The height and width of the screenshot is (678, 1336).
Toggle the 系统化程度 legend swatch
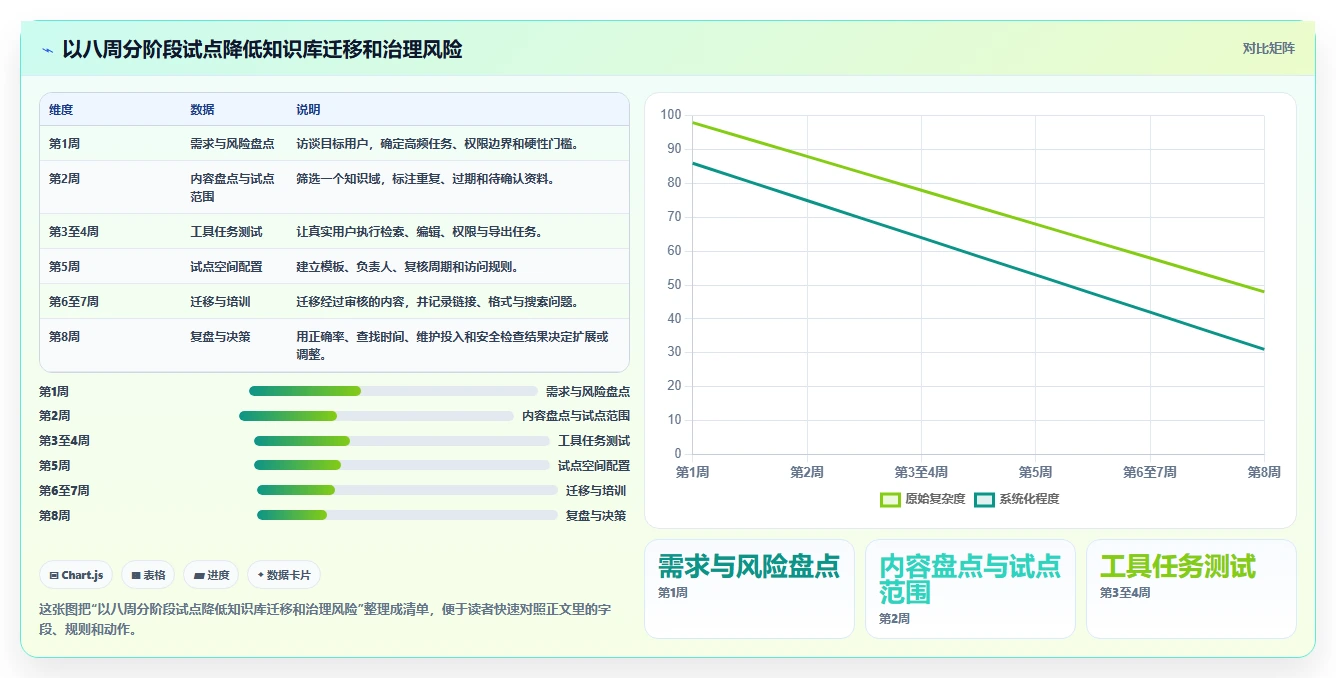984,499
